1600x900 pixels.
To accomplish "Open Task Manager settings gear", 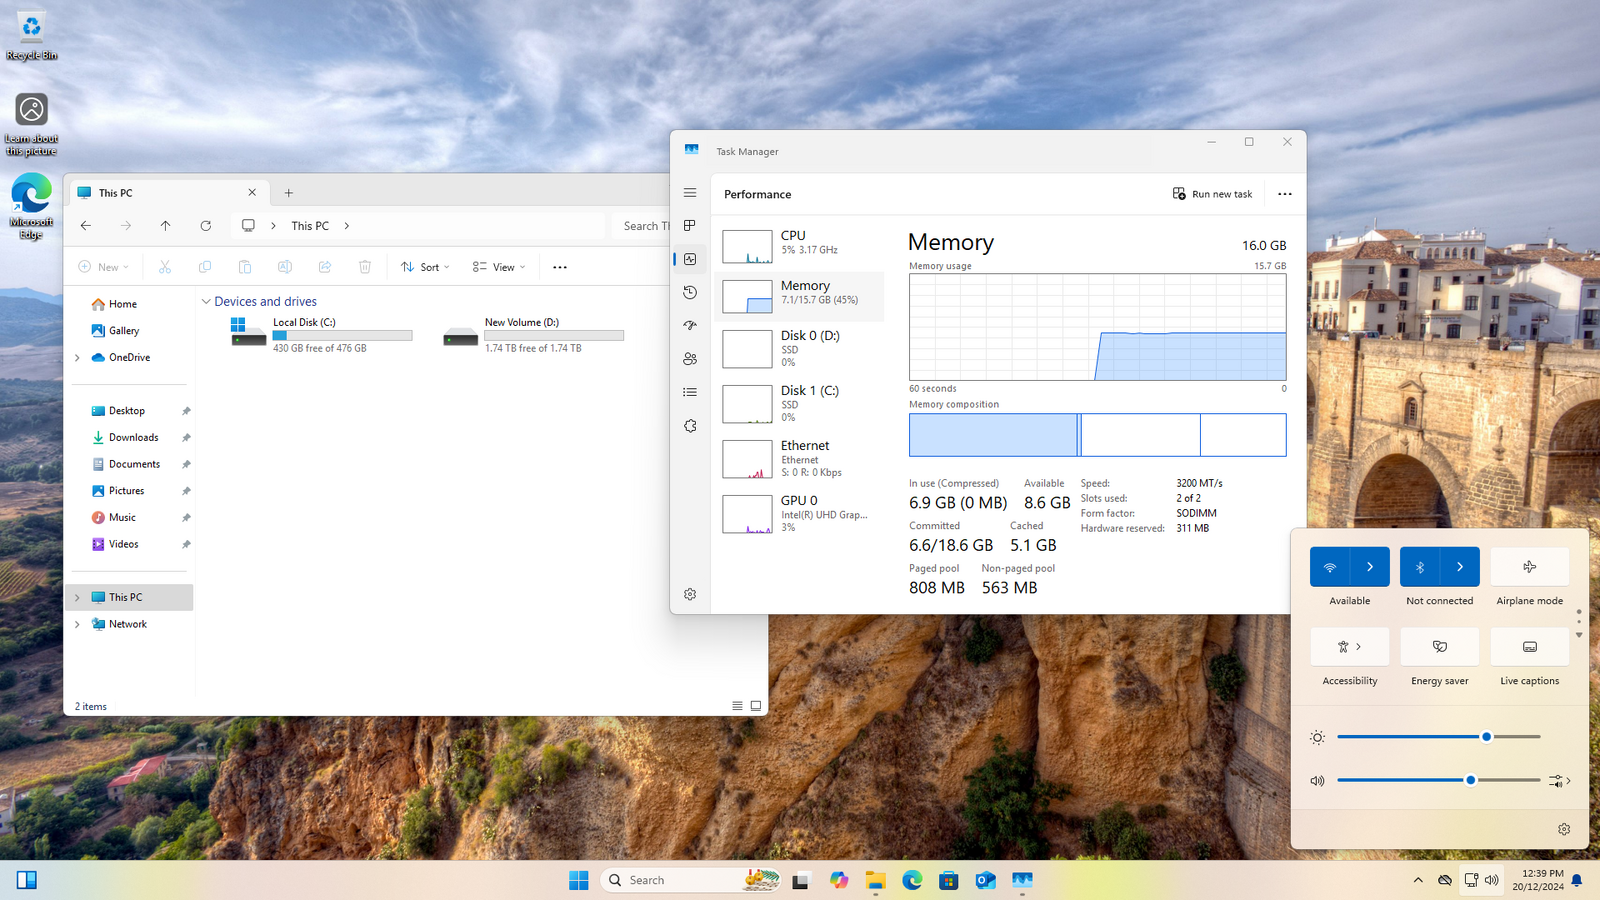I will point(690,594).
